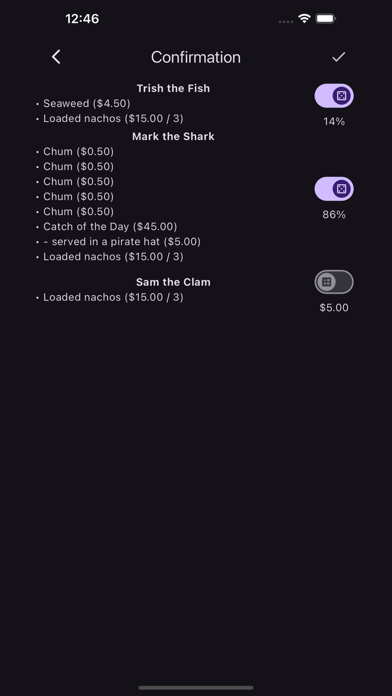Tap the 14% share label
The image size is (392, 696).
pos(334,121)
